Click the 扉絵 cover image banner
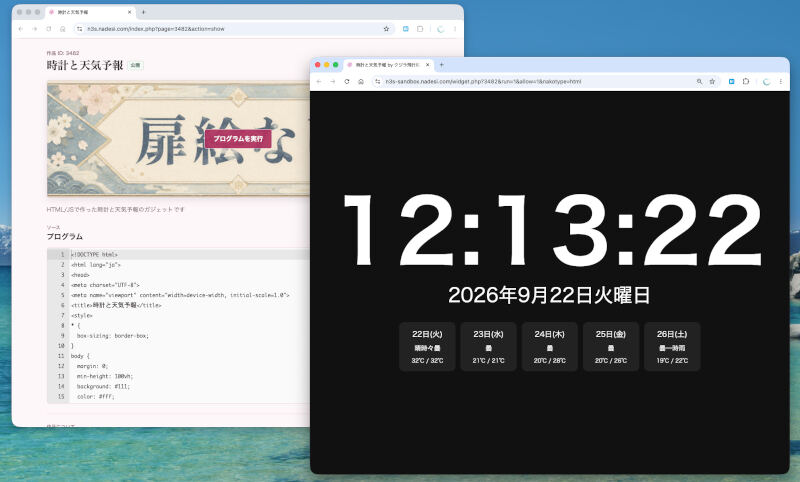This screenshot has height=482, width=800. point(178,139)
